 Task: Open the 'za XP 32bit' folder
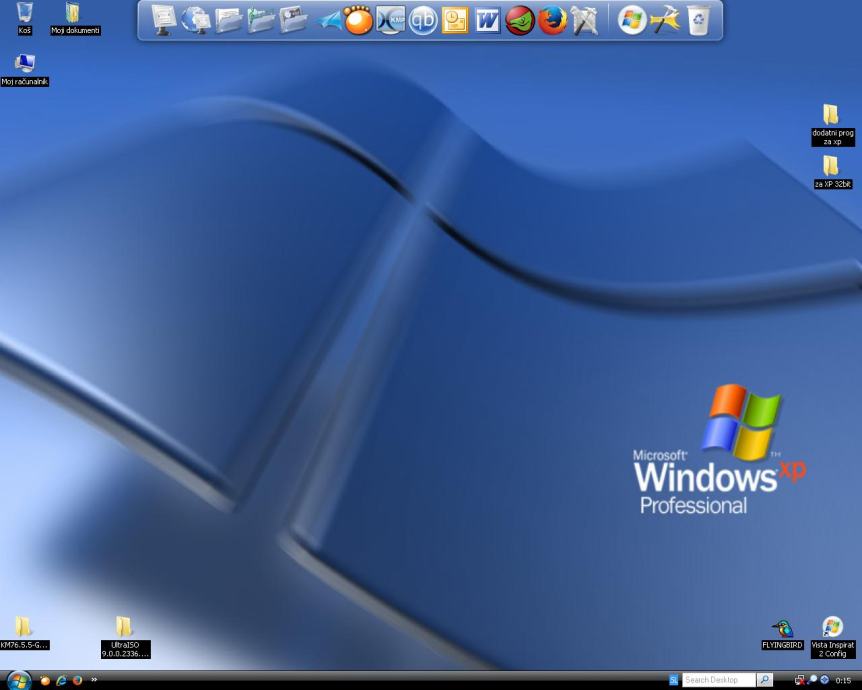[832, 172]
